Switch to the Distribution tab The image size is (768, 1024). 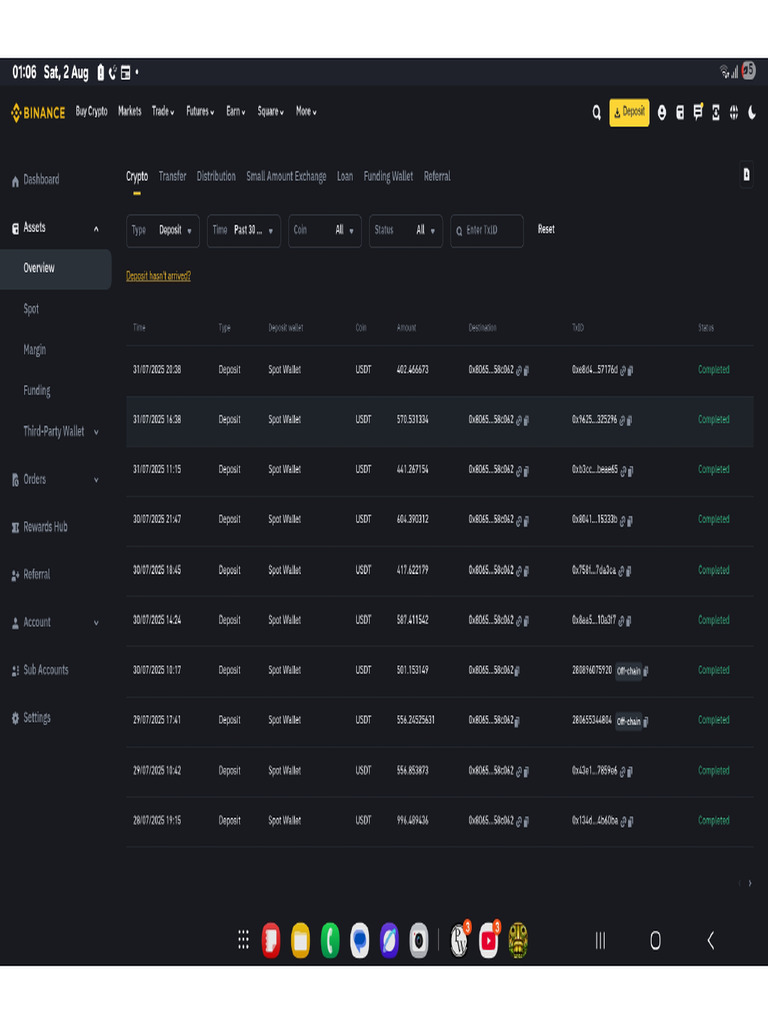tap(216, 176)
